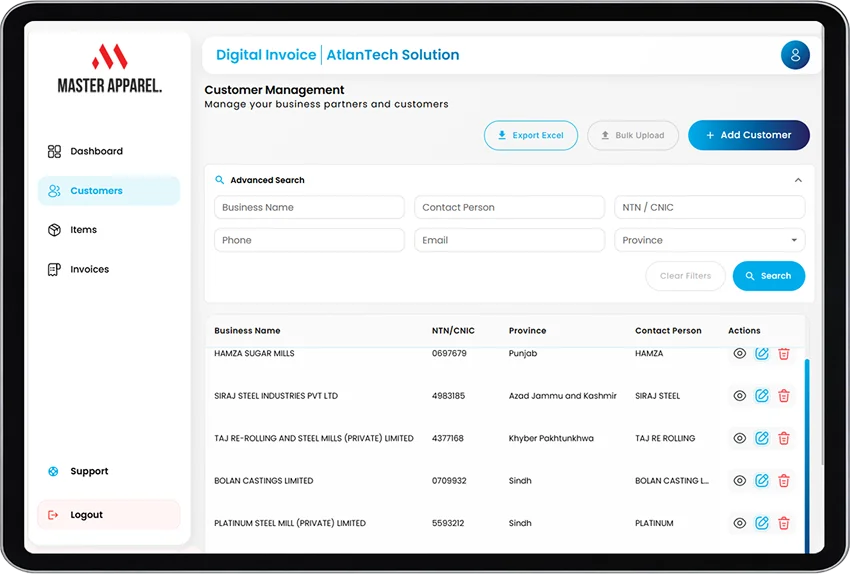View PLATINUM STEEL MILL details via eye icon

(x=739, y=523)
